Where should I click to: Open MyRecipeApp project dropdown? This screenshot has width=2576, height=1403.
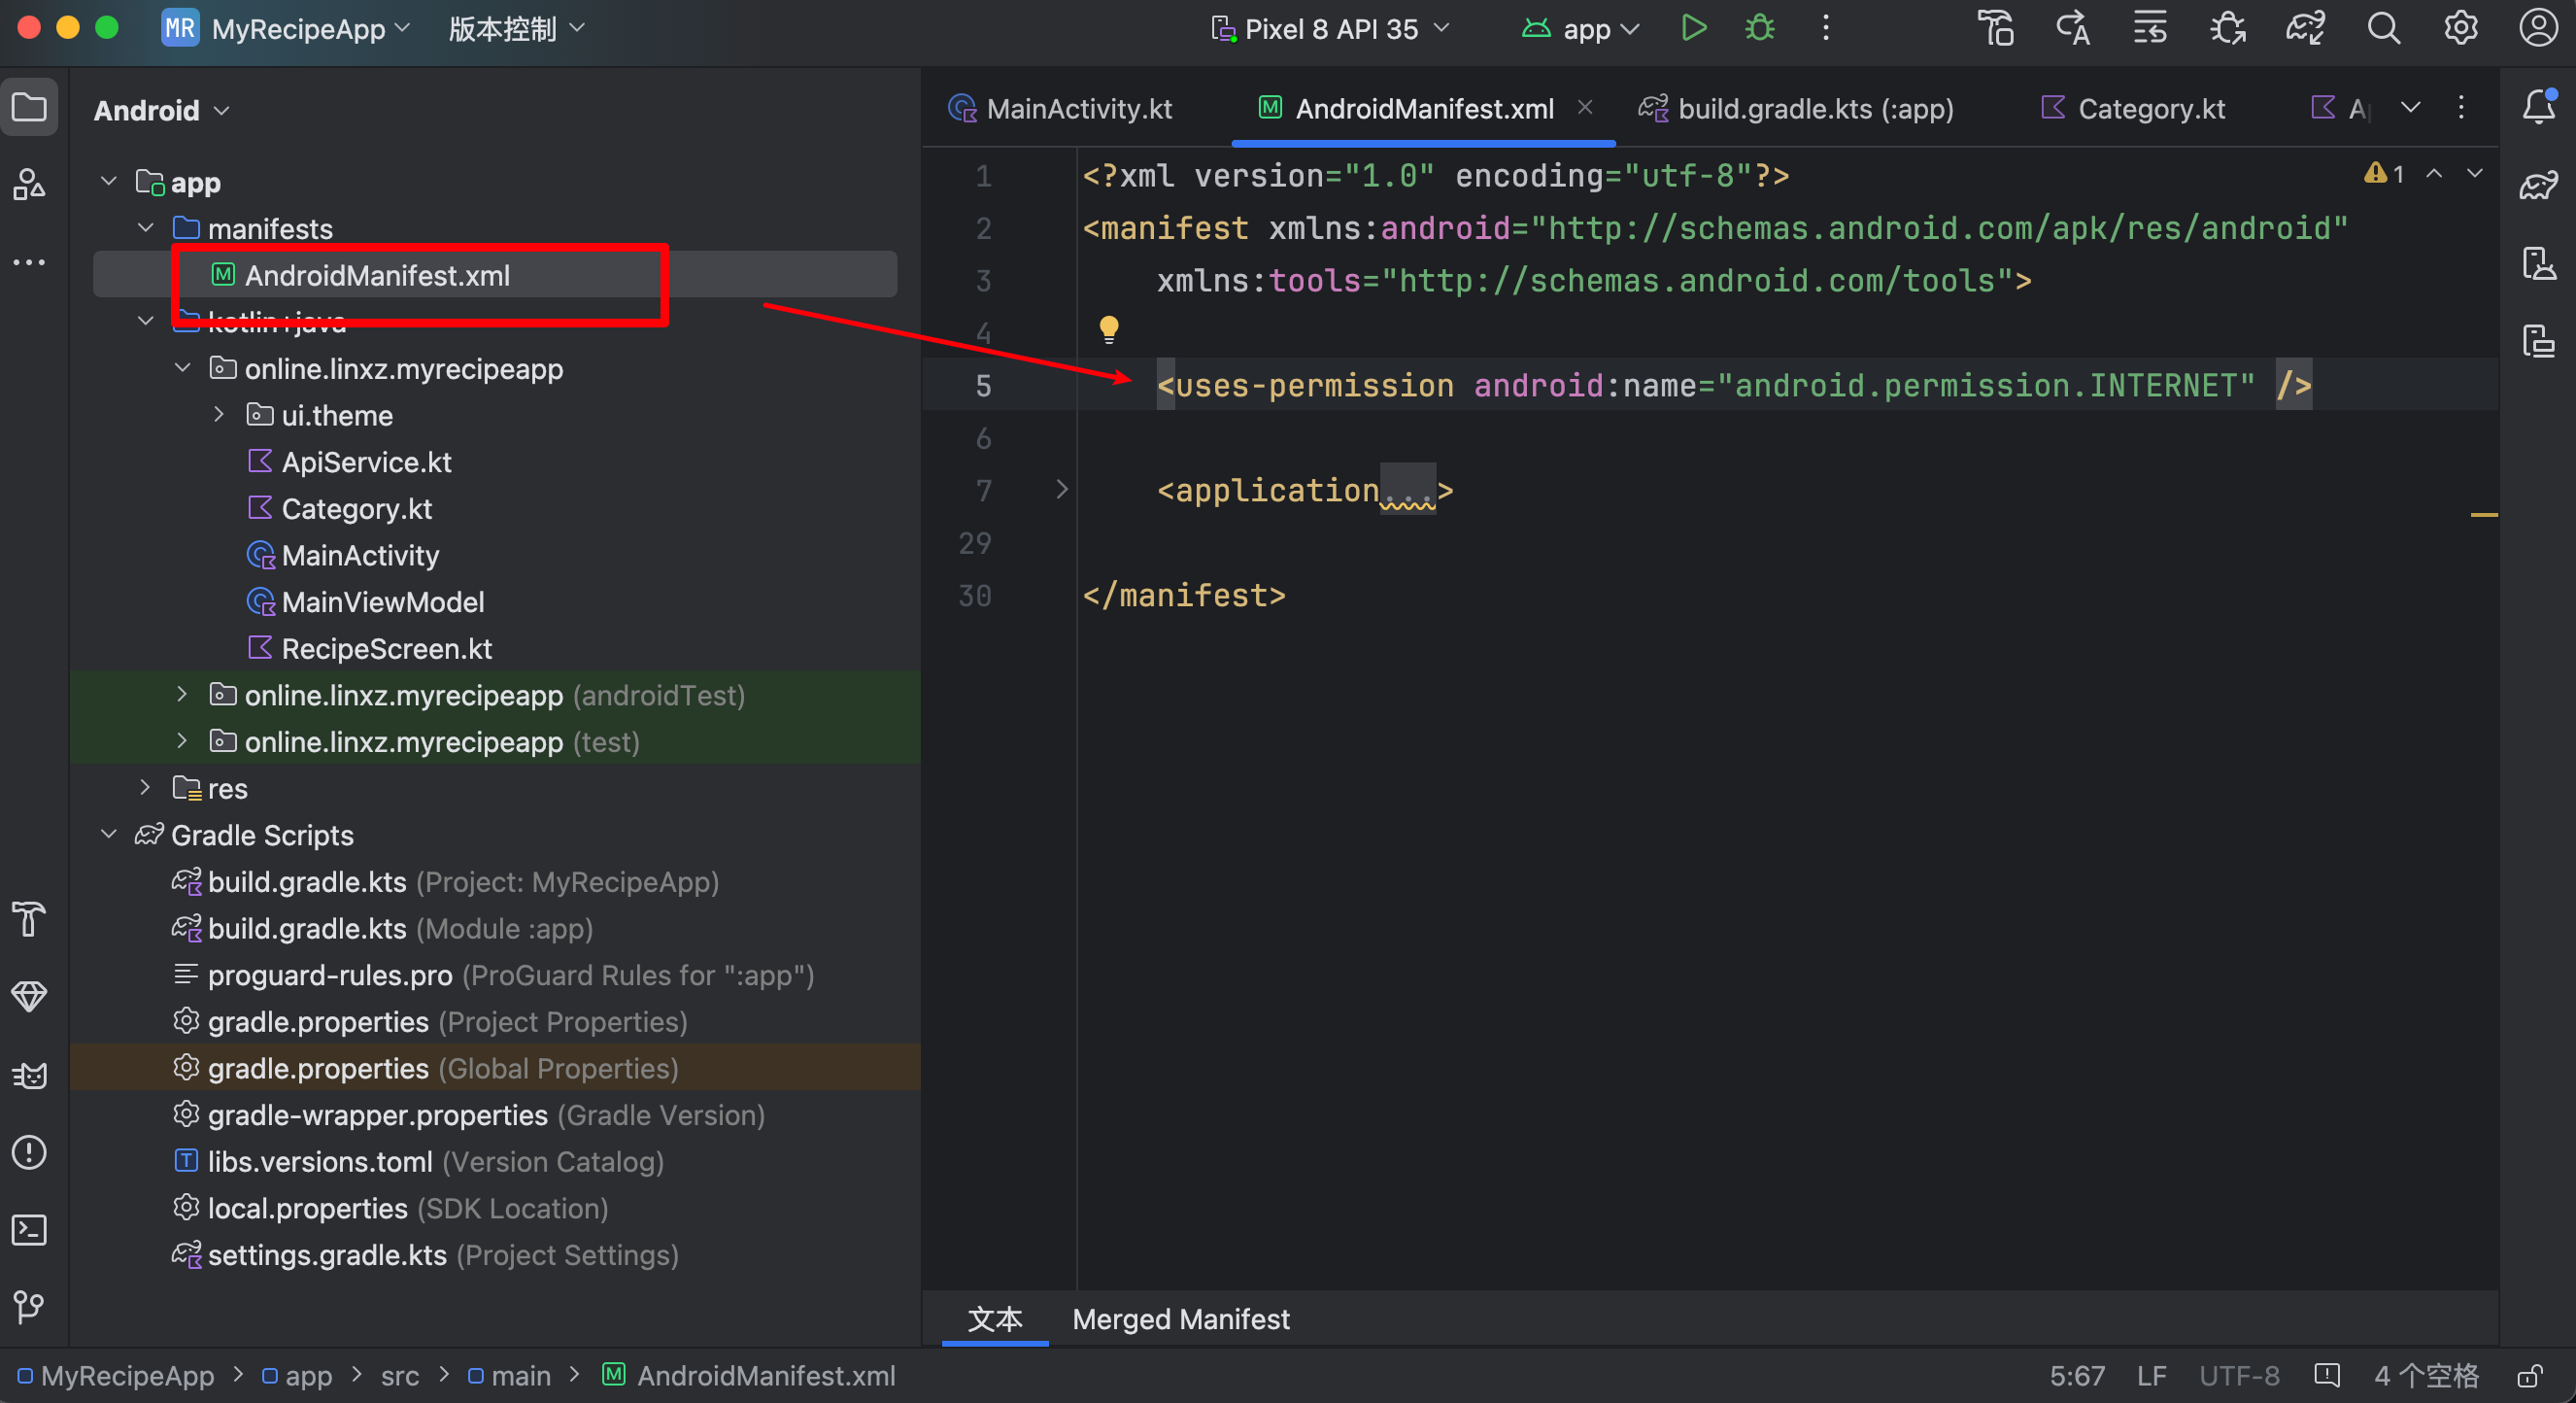[287, 28]
